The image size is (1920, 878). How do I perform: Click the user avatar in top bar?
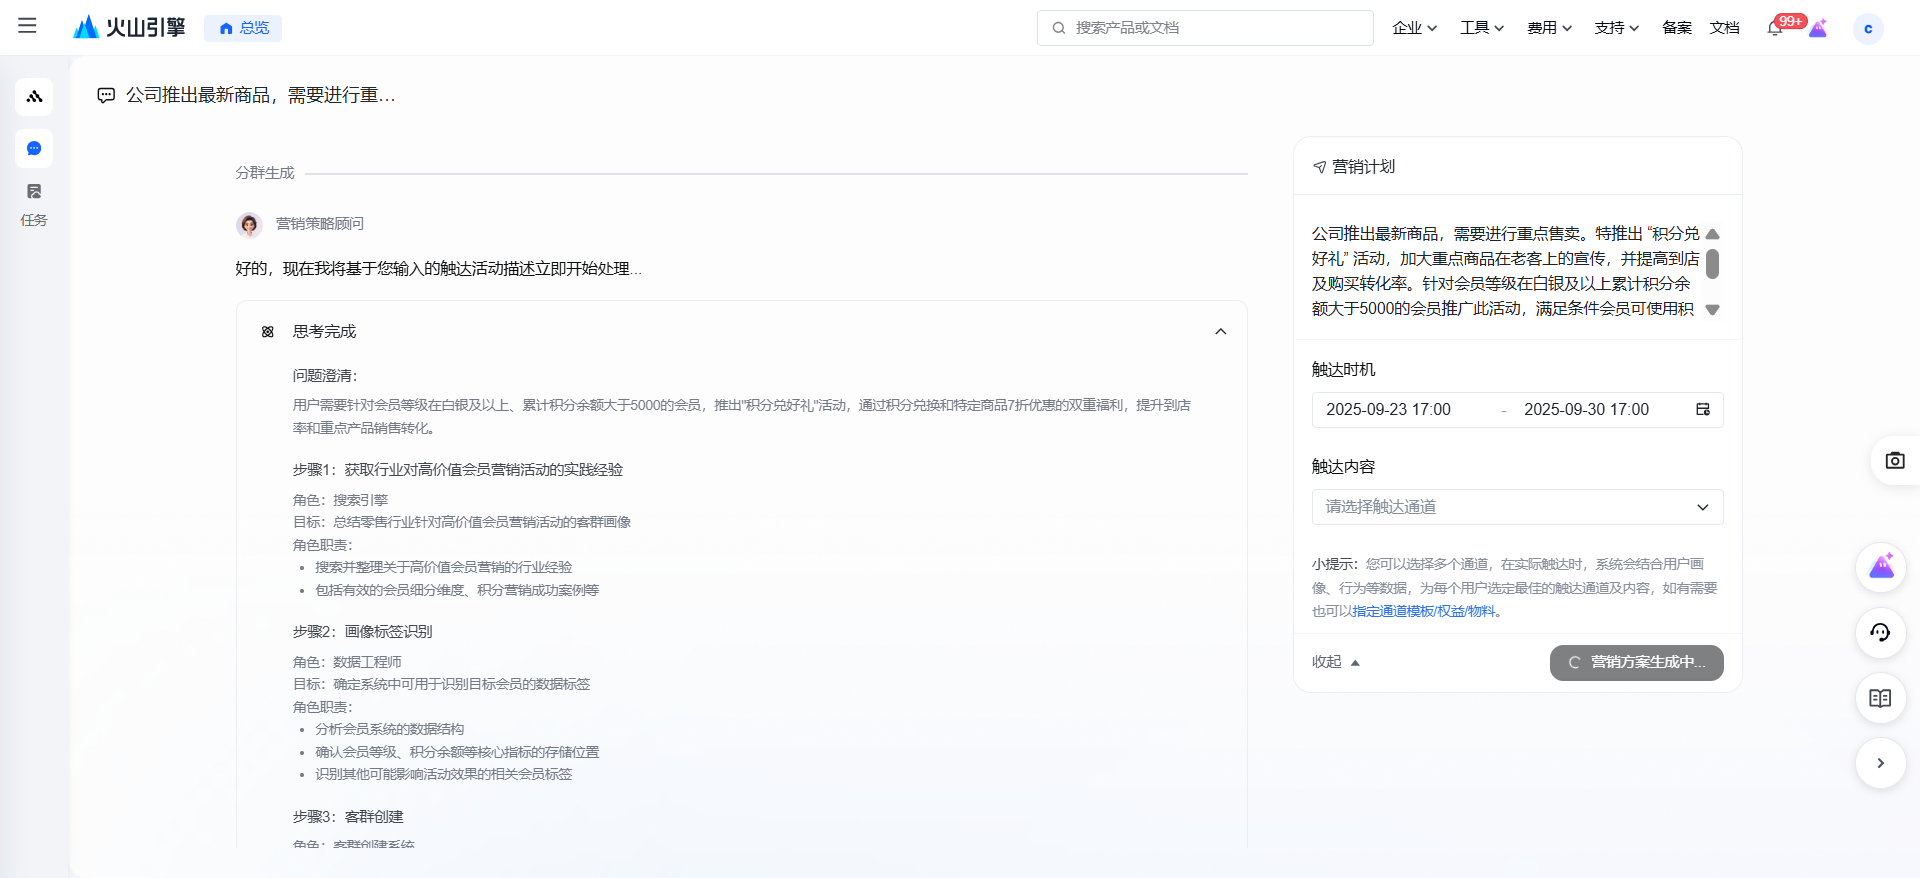tap(1867, 28)
